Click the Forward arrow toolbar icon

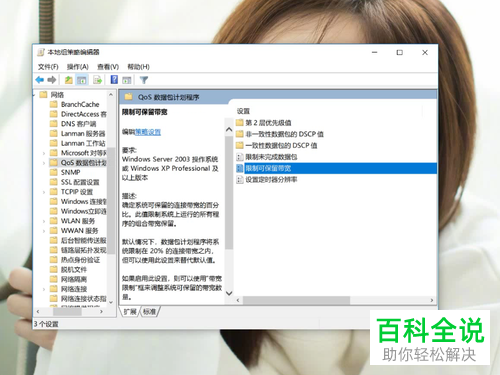pyautogui.click(x=52, y=80)
